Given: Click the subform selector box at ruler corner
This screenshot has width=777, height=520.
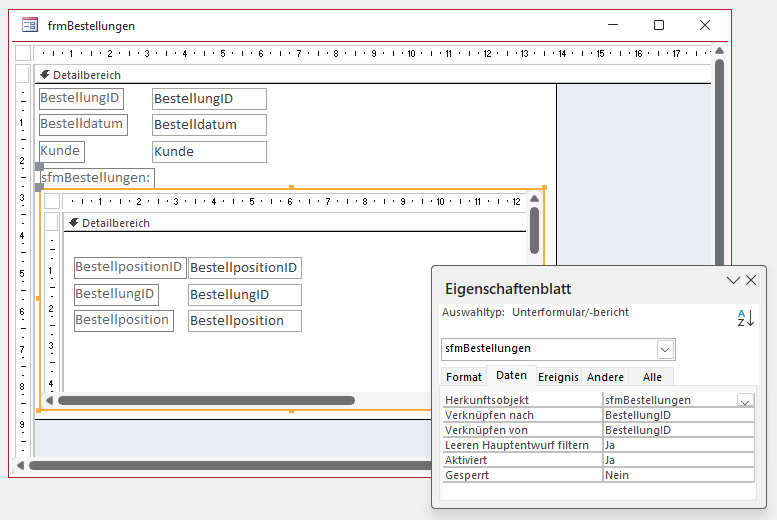Looking at the screenshot, I should point(52,201).
